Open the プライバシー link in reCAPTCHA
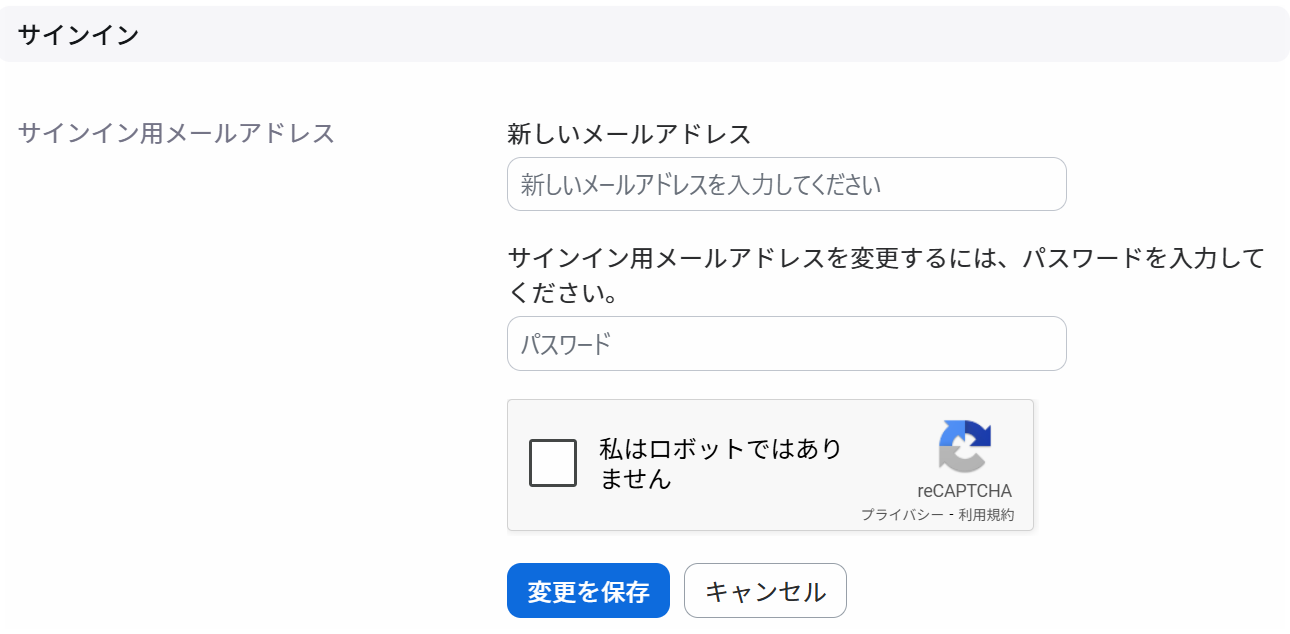Image resolution: width=1290 pixels, height=634 pixels. 901,515
